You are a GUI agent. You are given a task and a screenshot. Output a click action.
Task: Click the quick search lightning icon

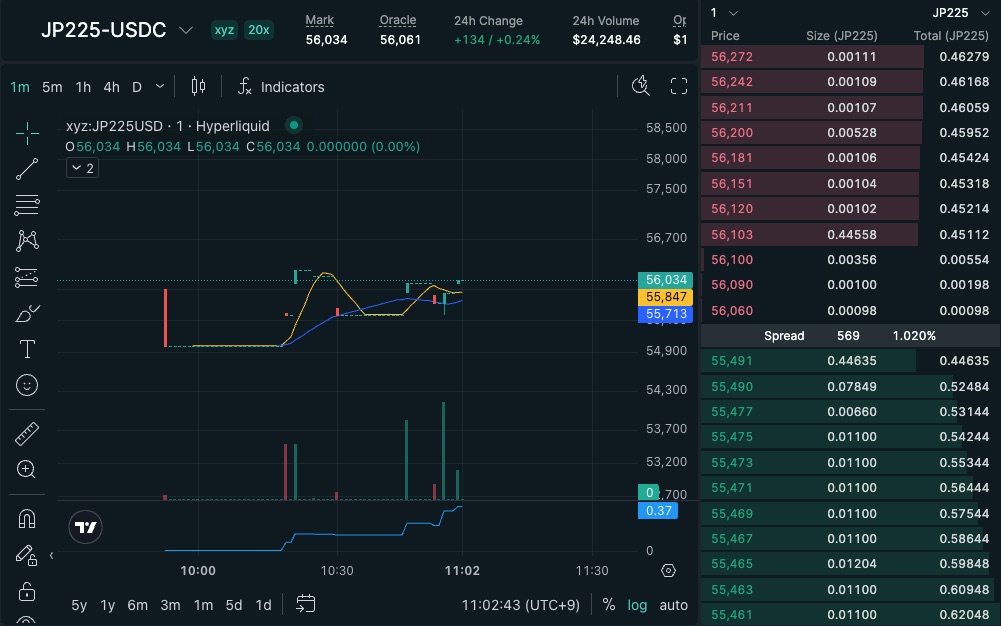(640, 86)
